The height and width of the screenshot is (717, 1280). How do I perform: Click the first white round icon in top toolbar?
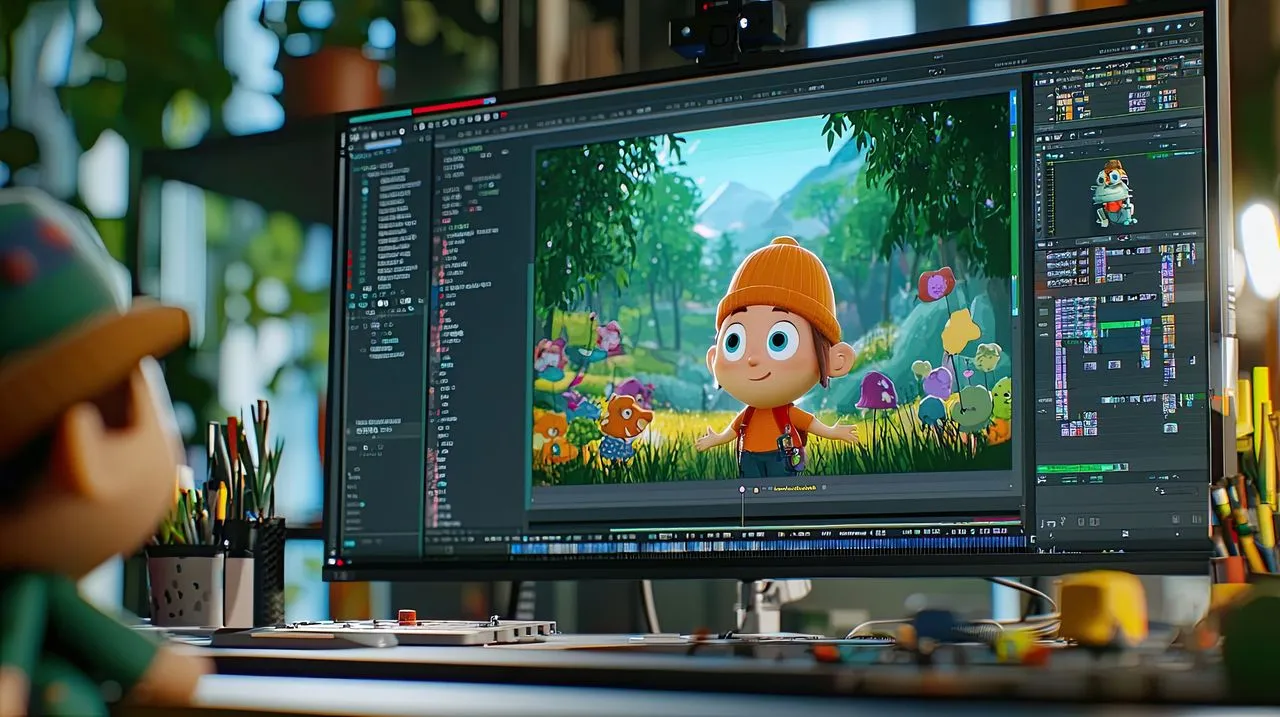coord(422,127)
